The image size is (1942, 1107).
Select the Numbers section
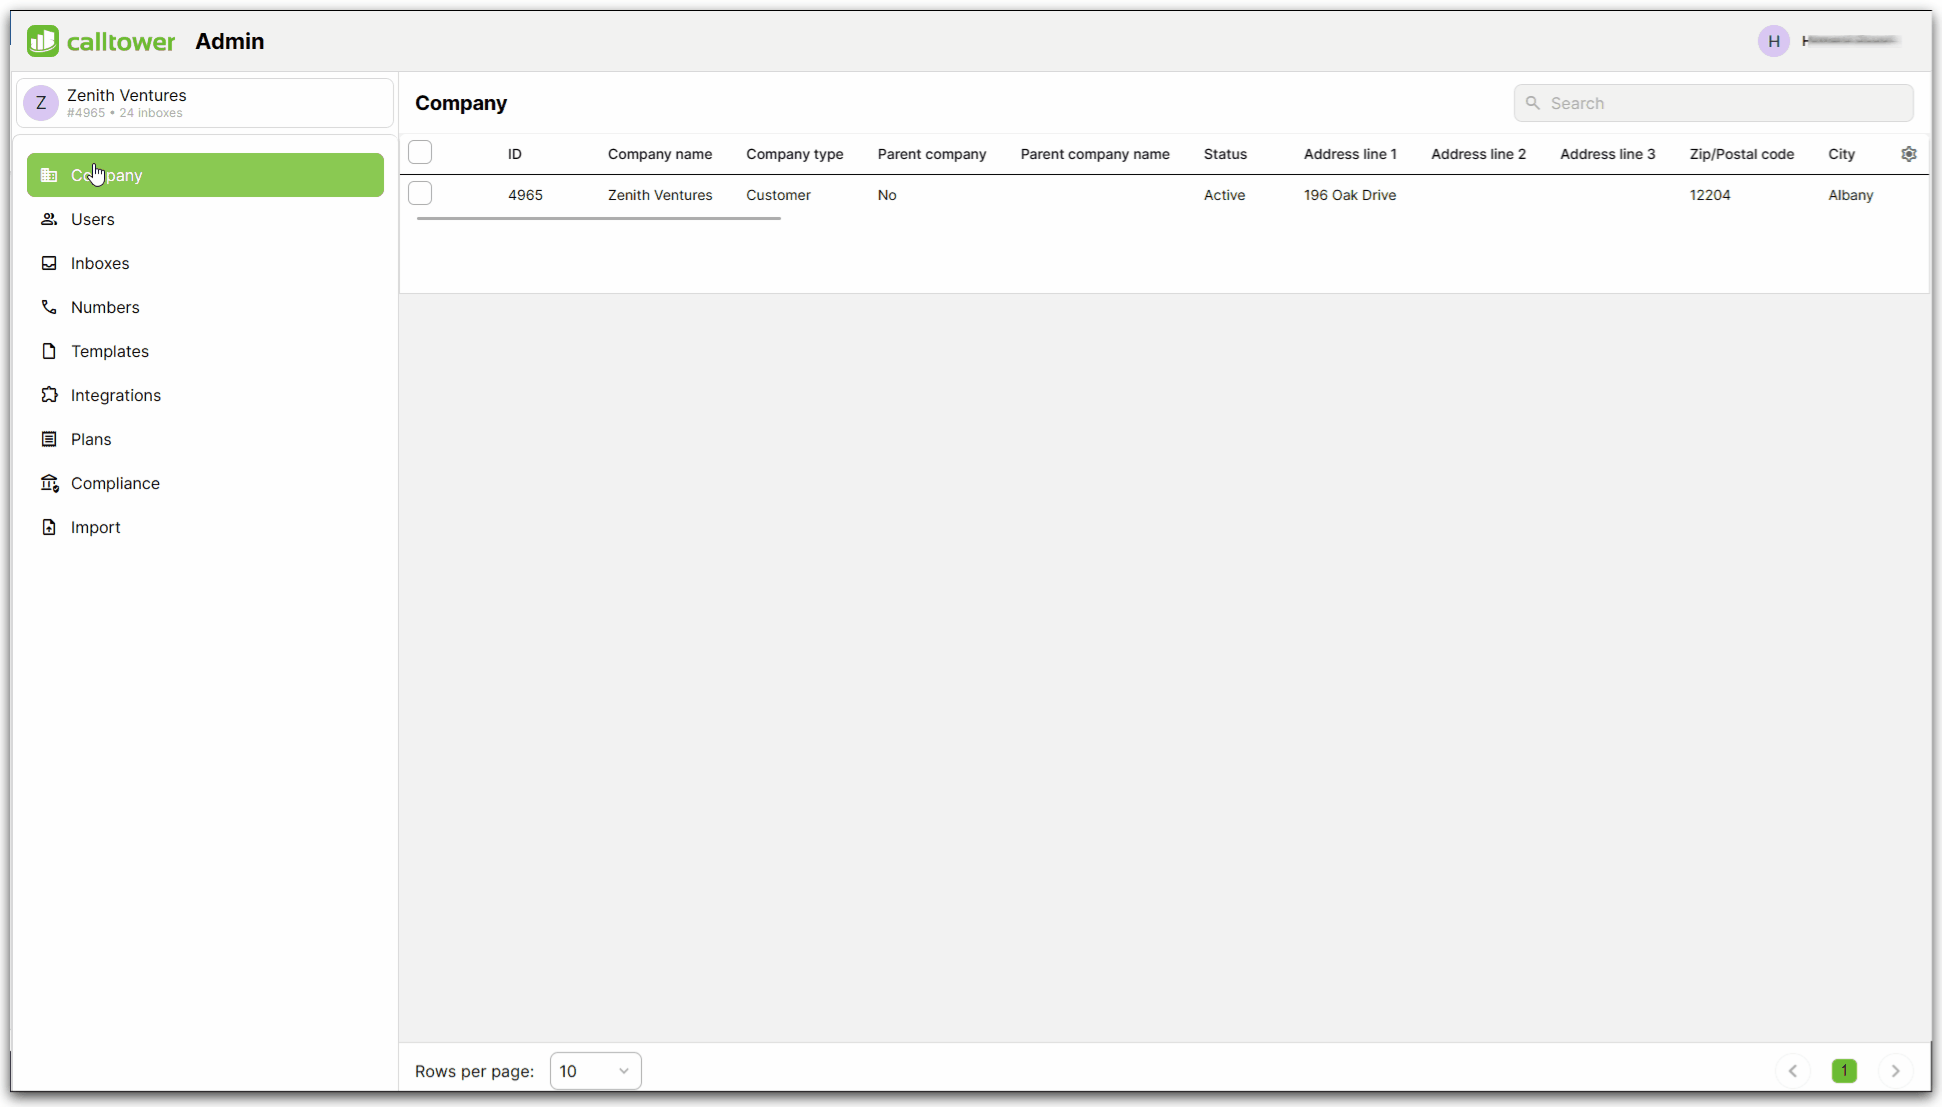[x=104, y=307]
